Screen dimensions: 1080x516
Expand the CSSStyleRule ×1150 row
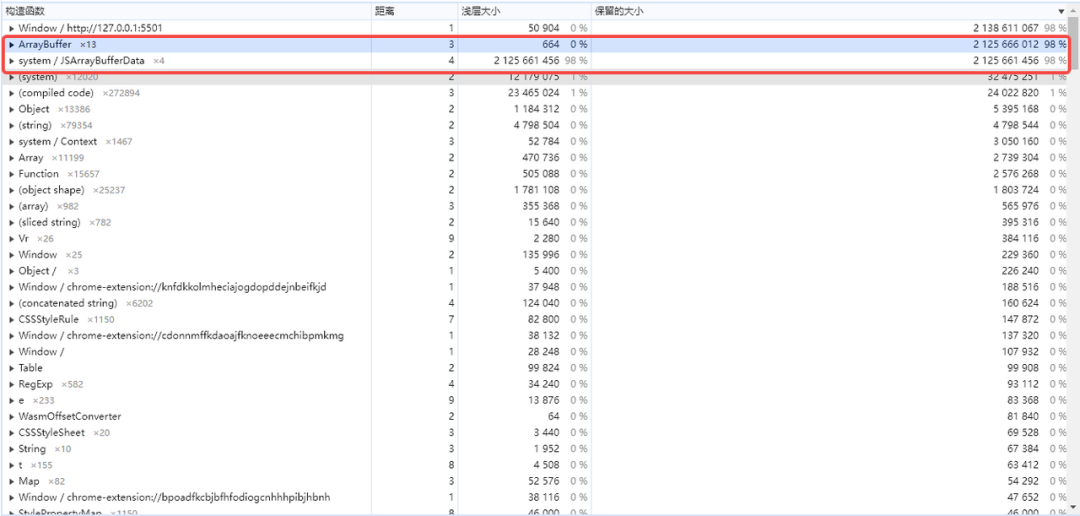[12, 320]
